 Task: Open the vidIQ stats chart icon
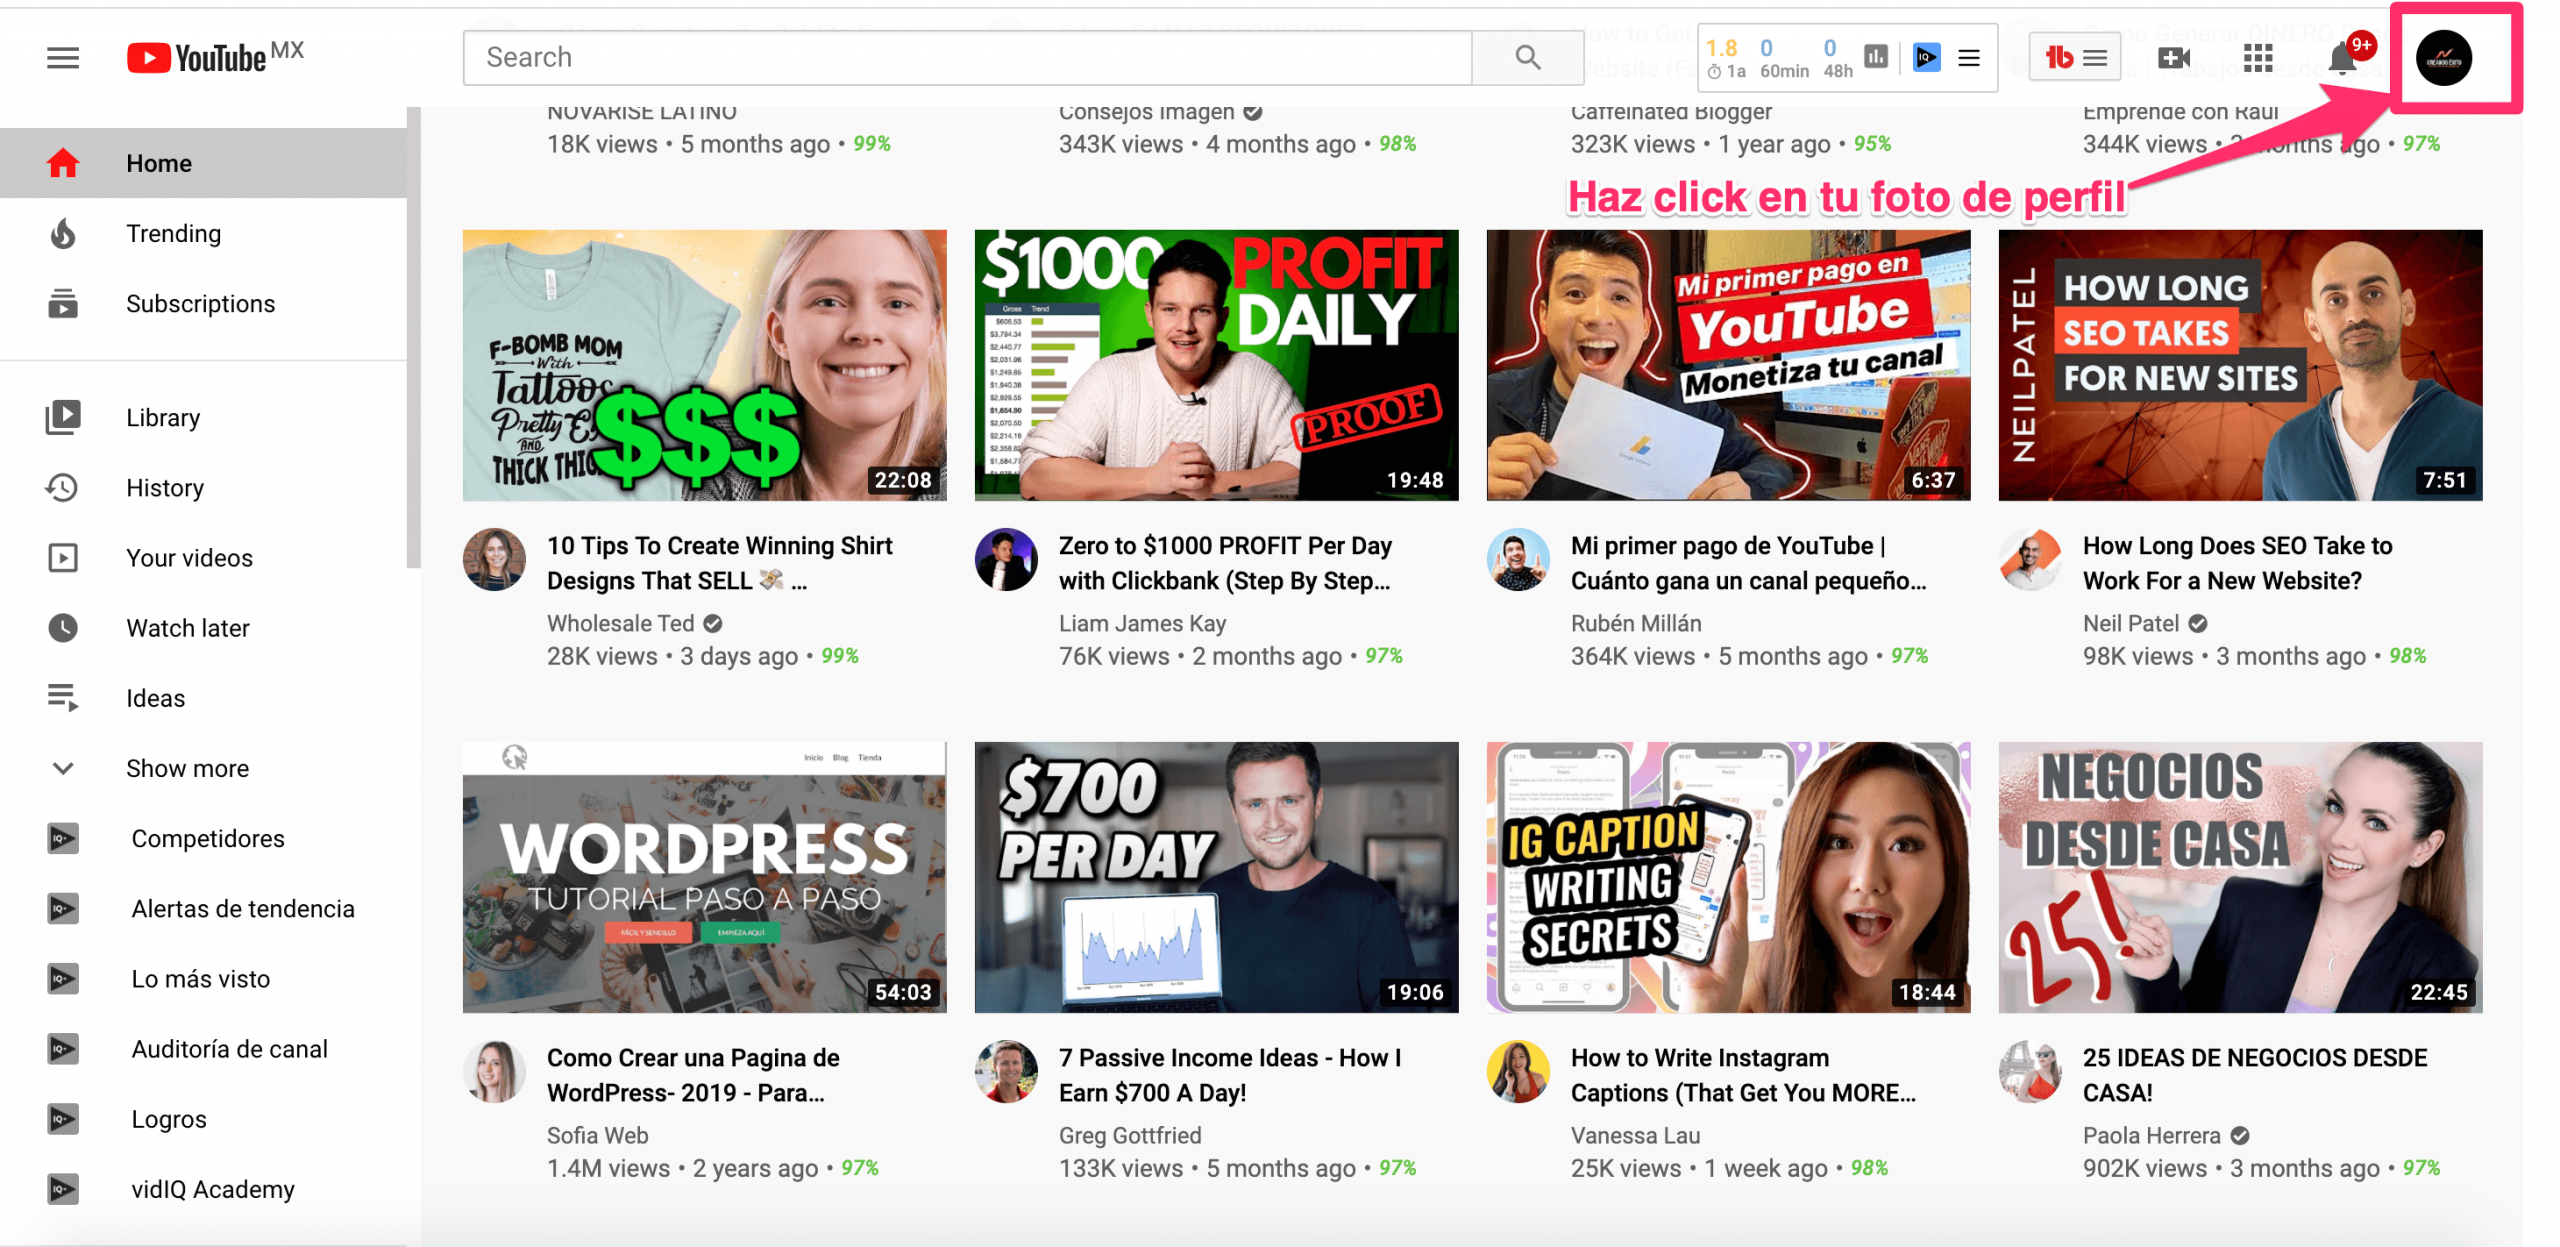pos(1876,57)
